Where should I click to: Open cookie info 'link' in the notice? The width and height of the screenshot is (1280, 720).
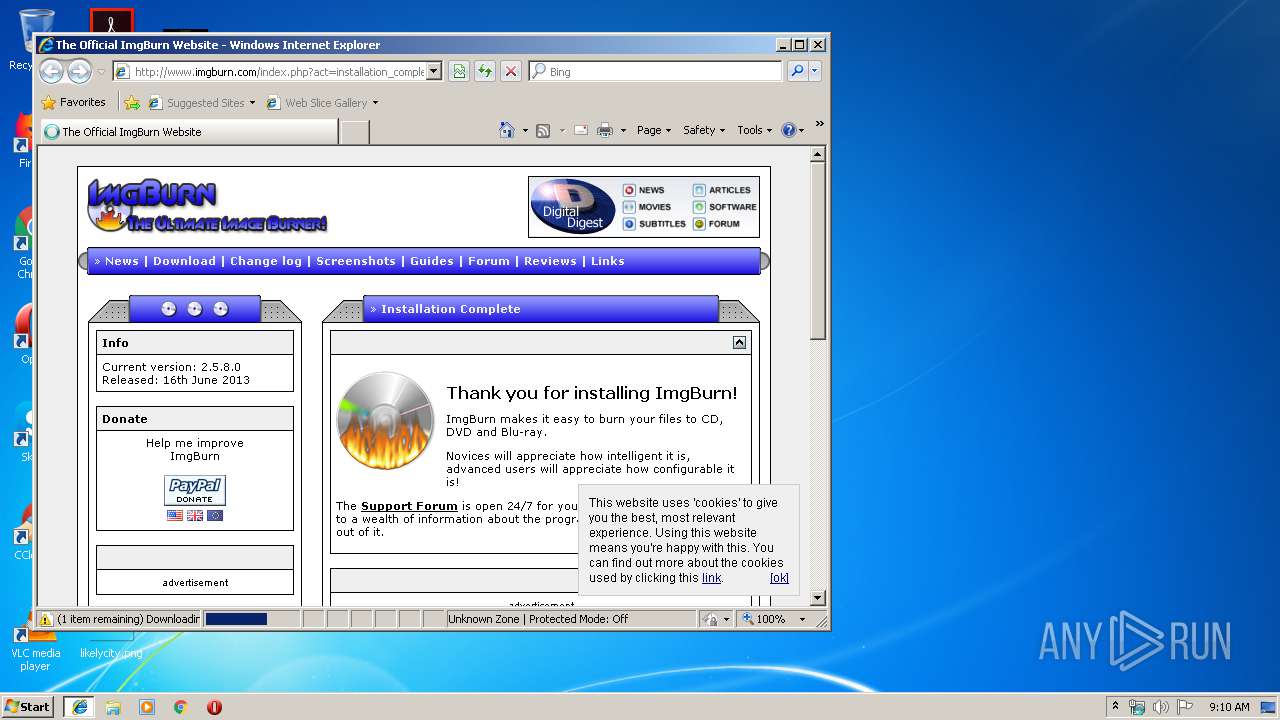tap(711, 578)
